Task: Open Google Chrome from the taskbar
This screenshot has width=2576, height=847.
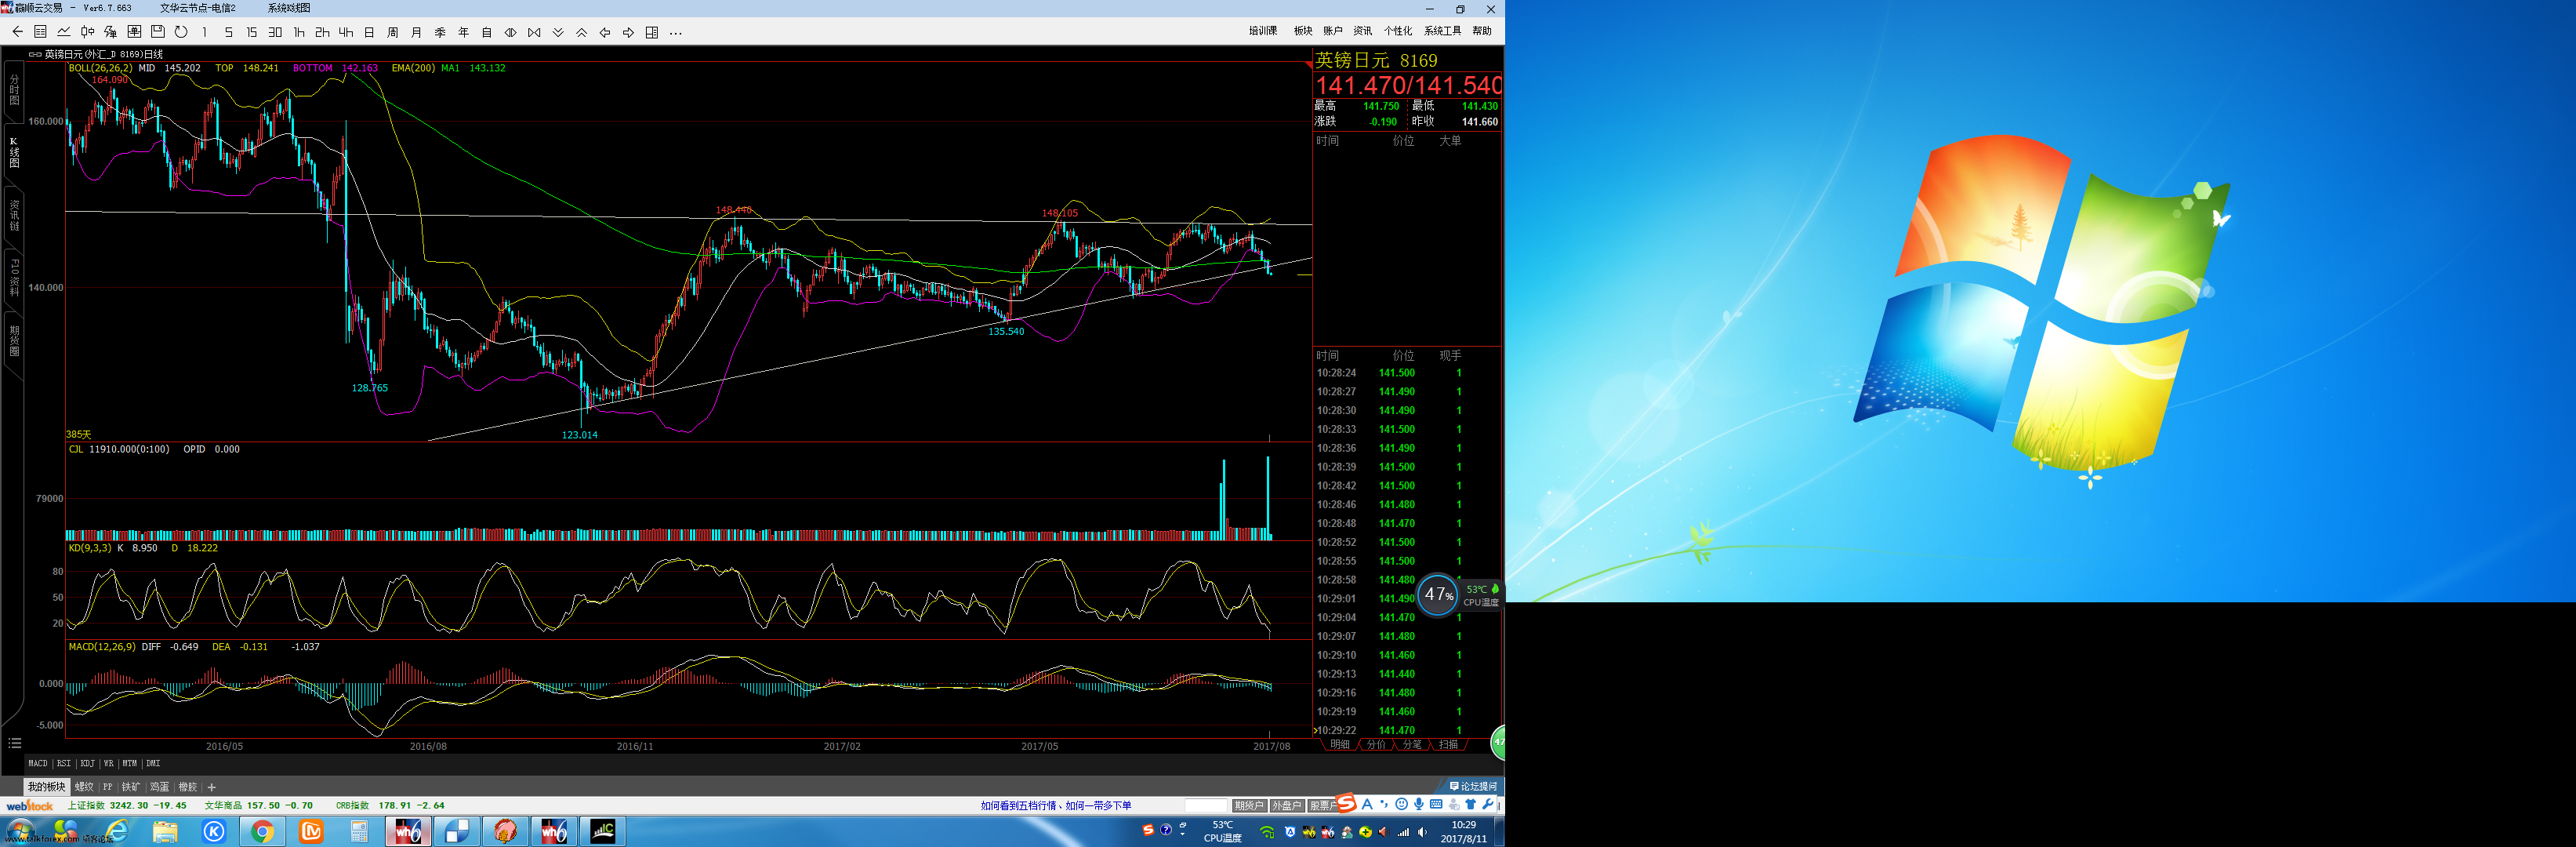Action: coord(262,831)
